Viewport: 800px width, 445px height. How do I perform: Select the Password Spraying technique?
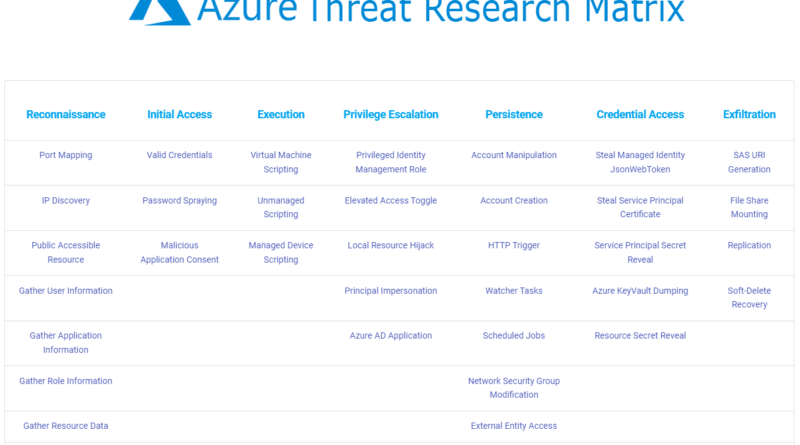[180, 201]
